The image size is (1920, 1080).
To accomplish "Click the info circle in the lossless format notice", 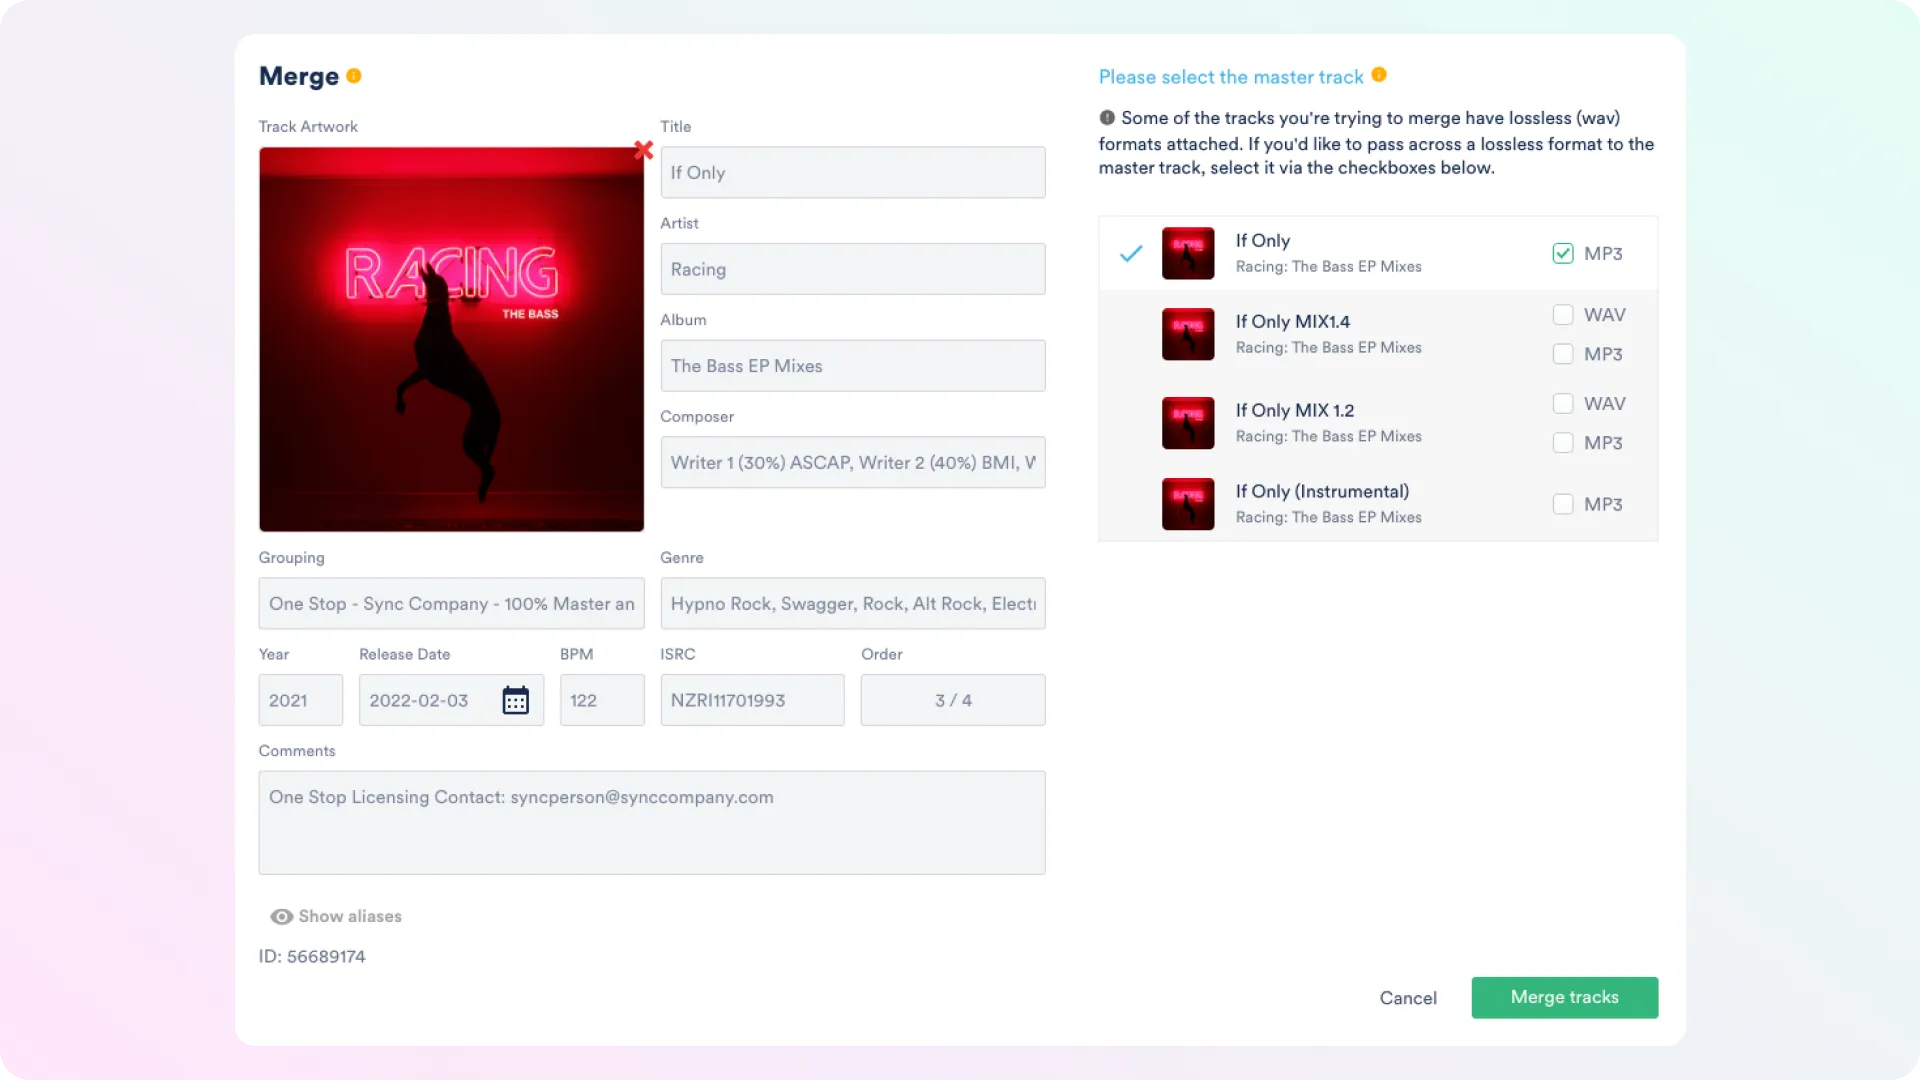I will pyautogui.click(x=1107, y=117).
